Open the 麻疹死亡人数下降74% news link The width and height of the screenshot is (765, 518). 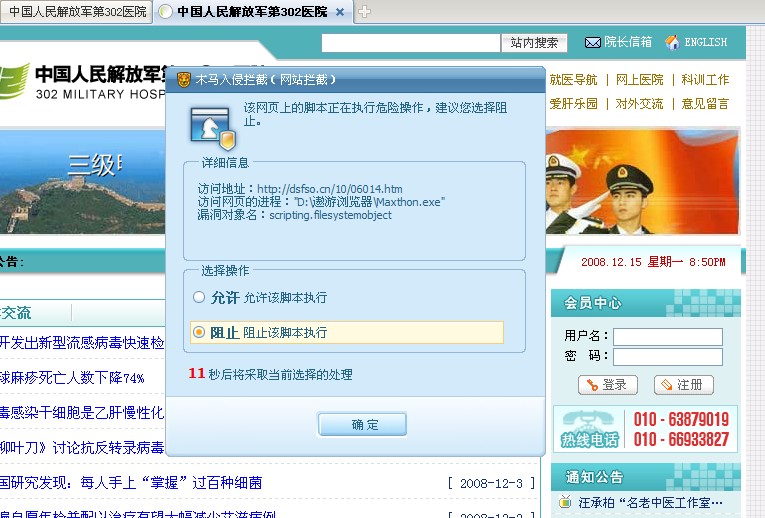(72, 378)
